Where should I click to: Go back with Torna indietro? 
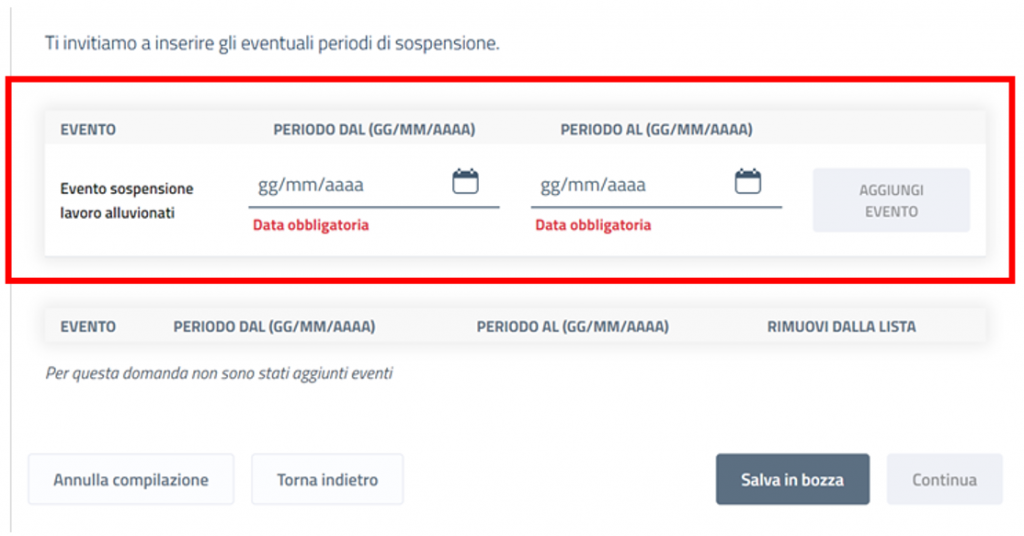coord(327,480)
